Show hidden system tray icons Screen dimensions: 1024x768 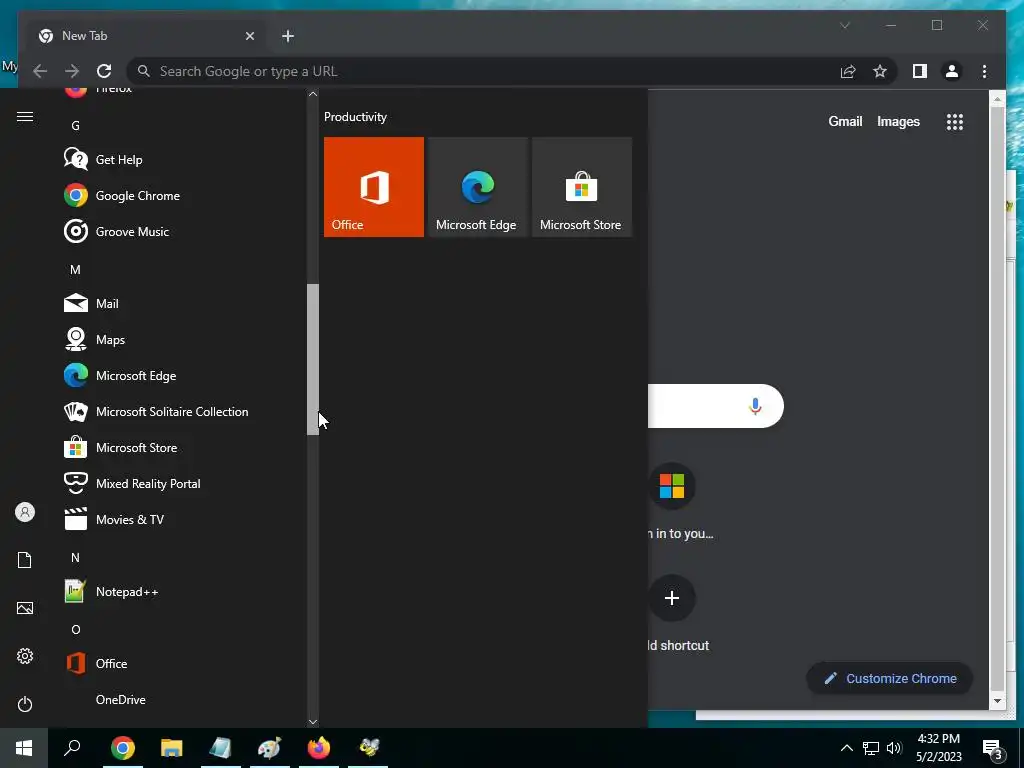pyautogui.click(x=846, y=748)
